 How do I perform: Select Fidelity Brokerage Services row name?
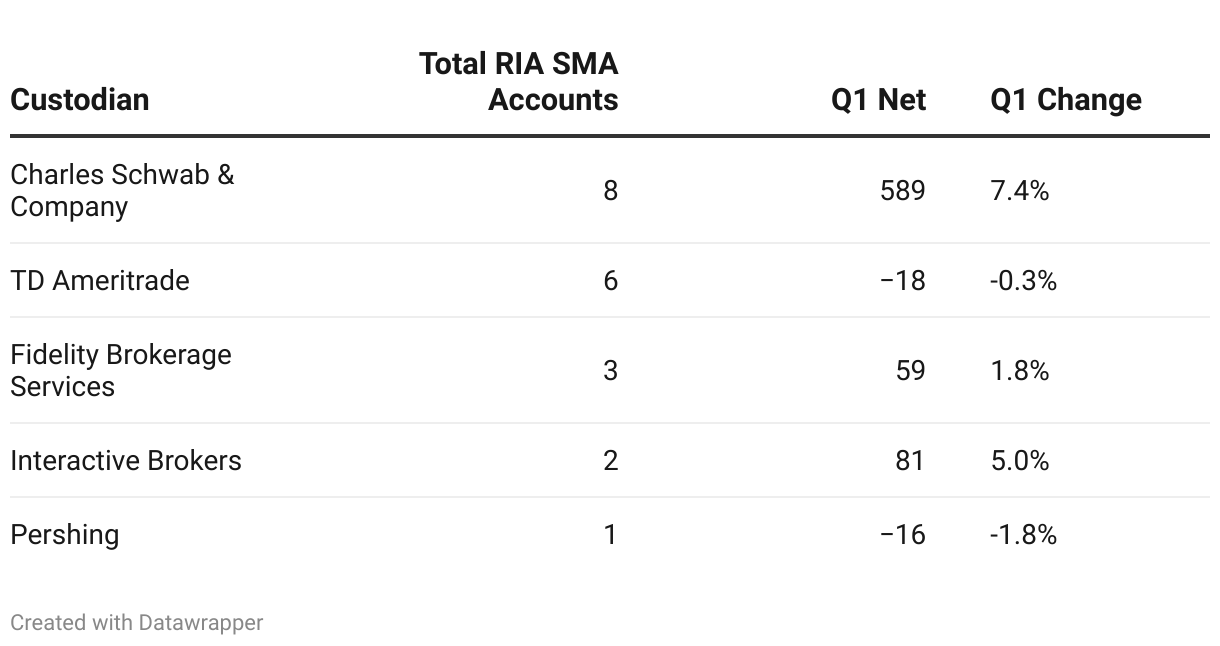pyautogui.click(x=121, y=370)
